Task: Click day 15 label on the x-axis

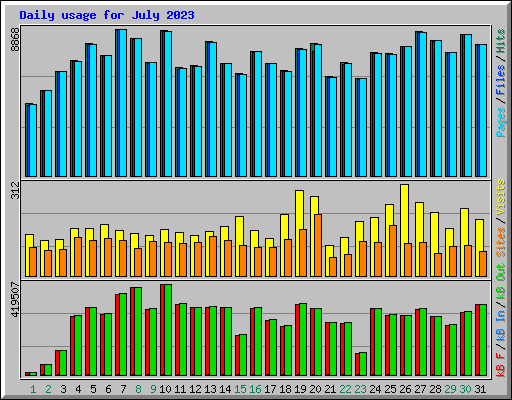Action: [x=240, y=389]
